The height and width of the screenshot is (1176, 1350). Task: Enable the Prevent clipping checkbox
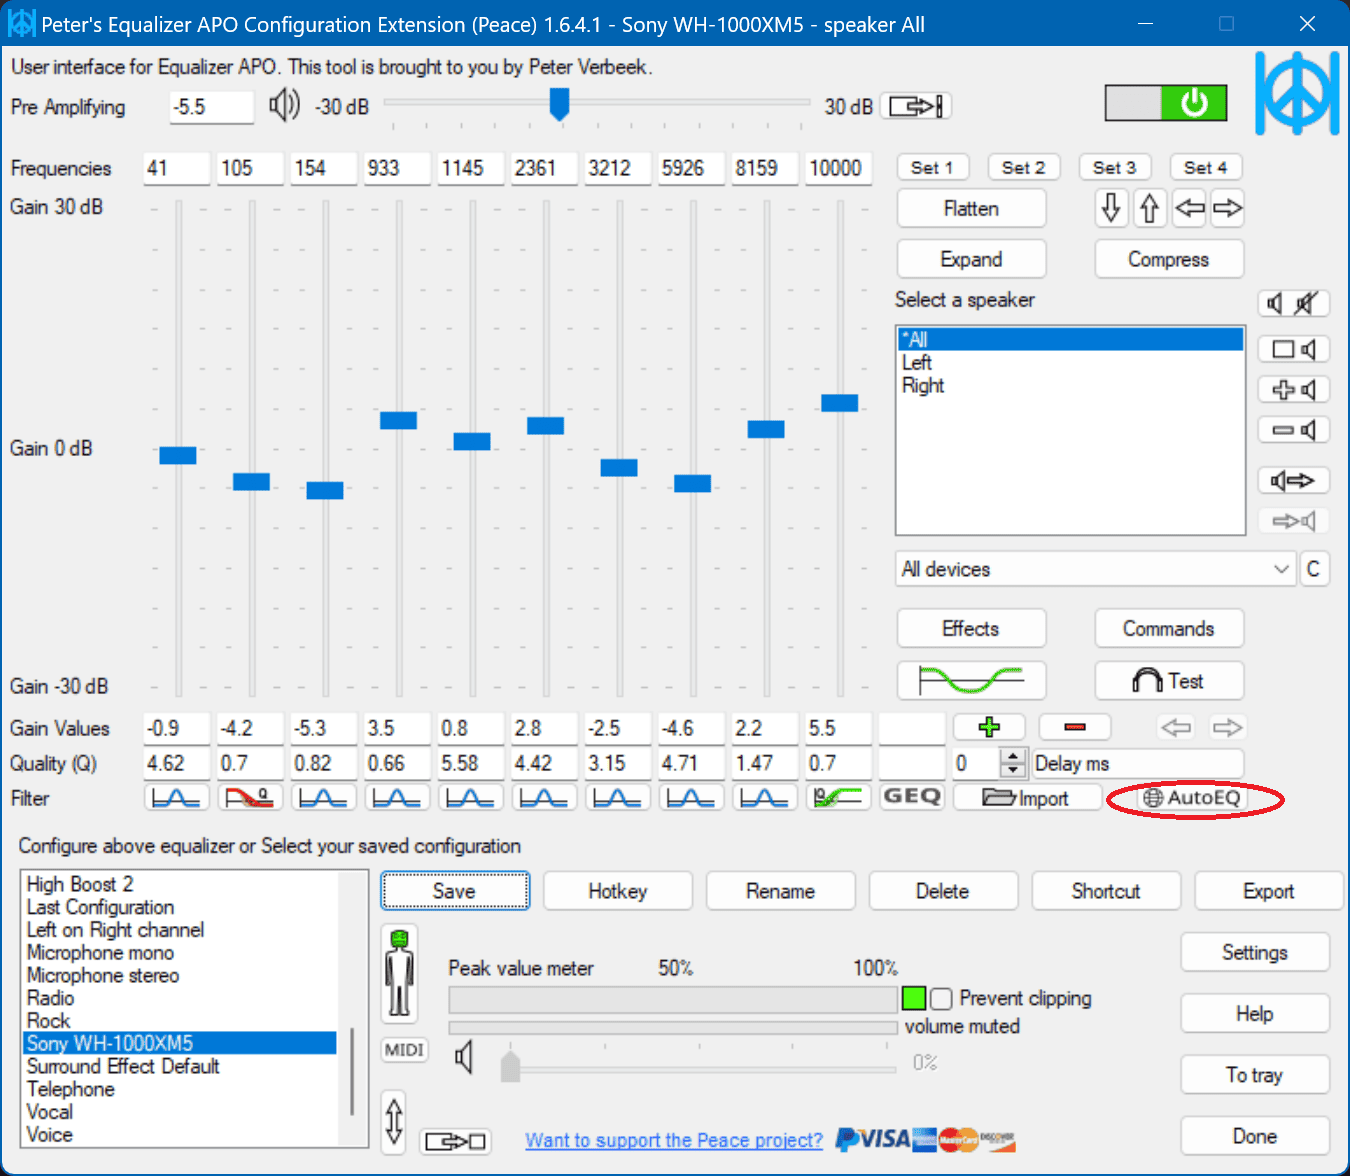[x=941, y=998]
